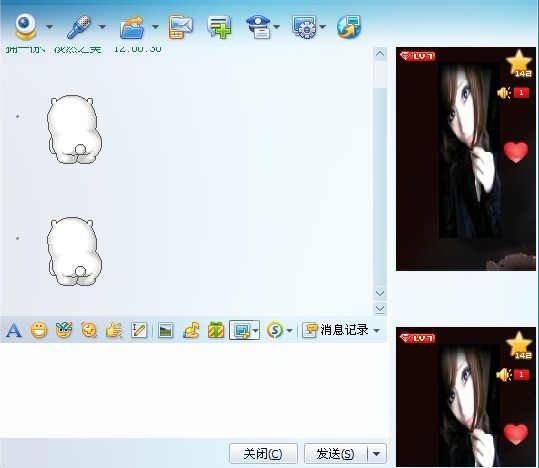The width and height of the screenshot is (539, 468).
Task: Open 消息记录 message history
Action: [335, 330]
